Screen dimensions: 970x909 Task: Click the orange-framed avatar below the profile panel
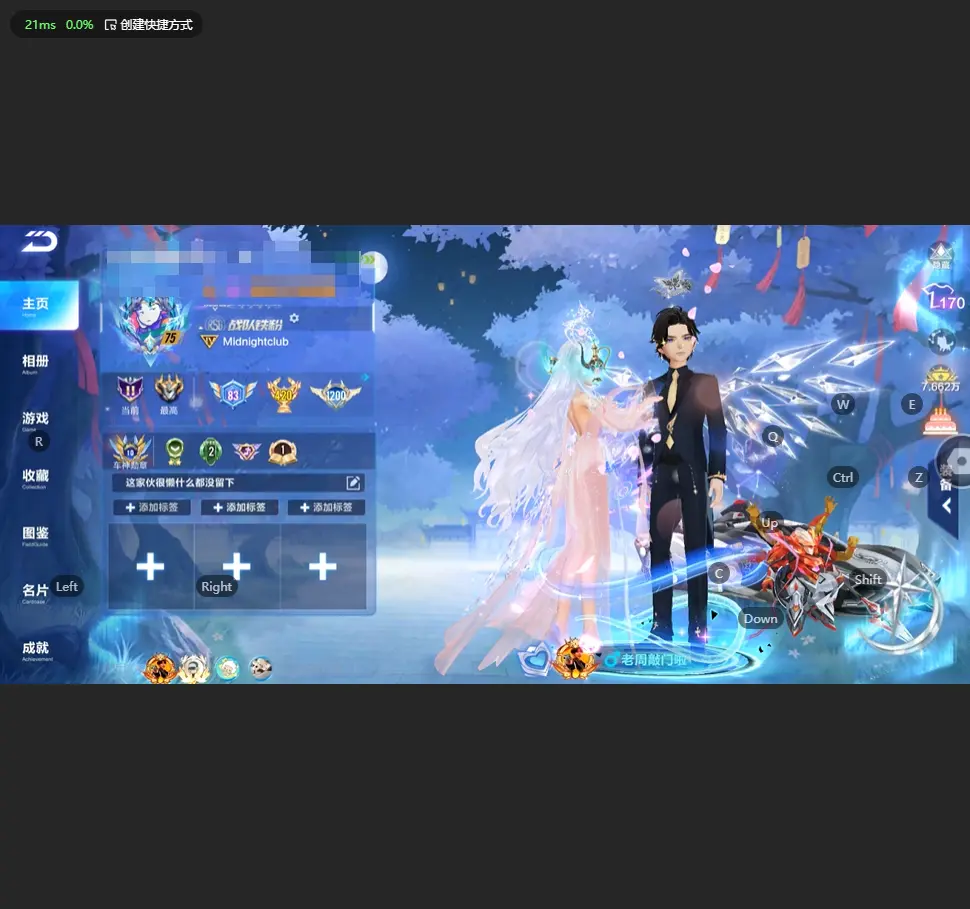click(x=160, y=668)
